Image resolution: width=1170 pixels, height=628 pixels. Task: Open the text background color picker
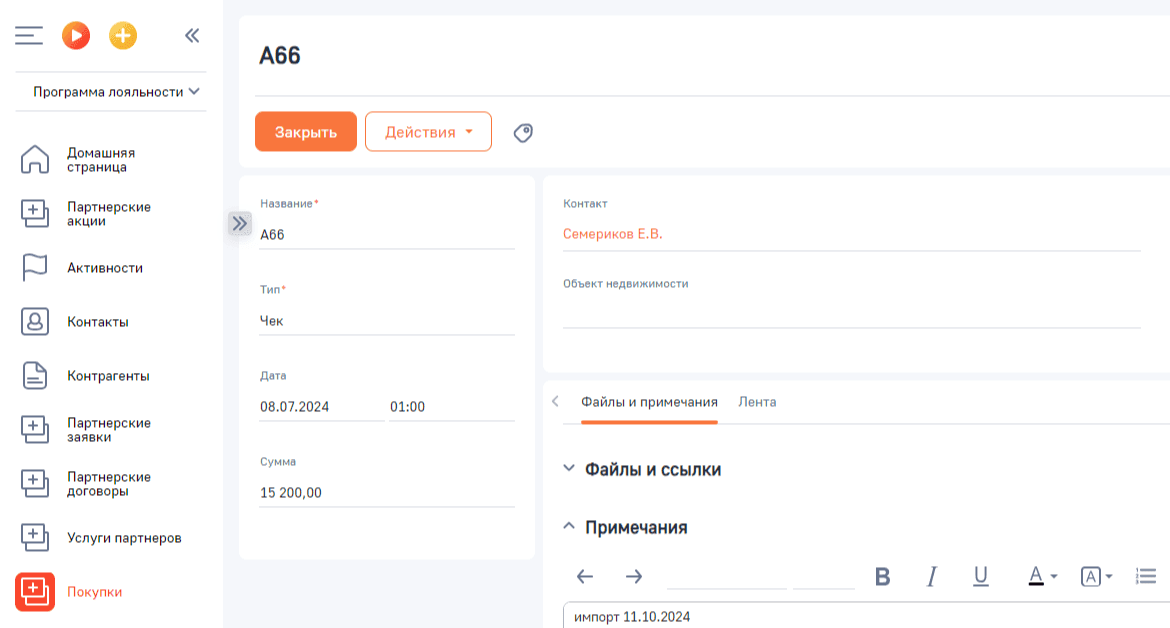point(1096,577)
